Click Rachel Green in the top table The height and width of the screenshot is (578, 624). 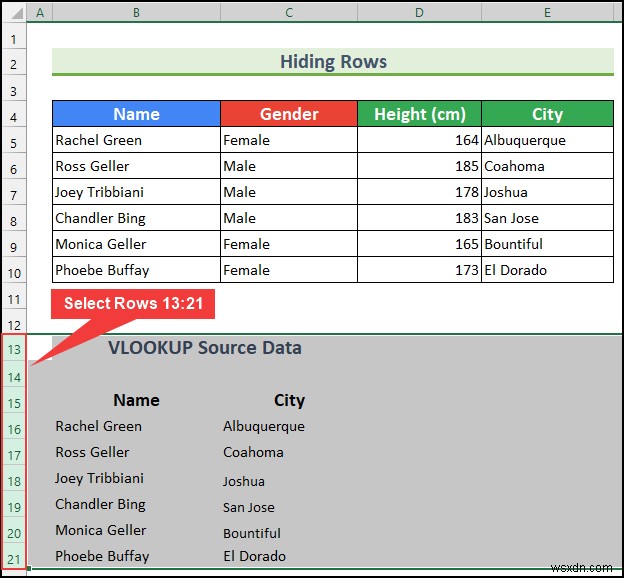136,140
